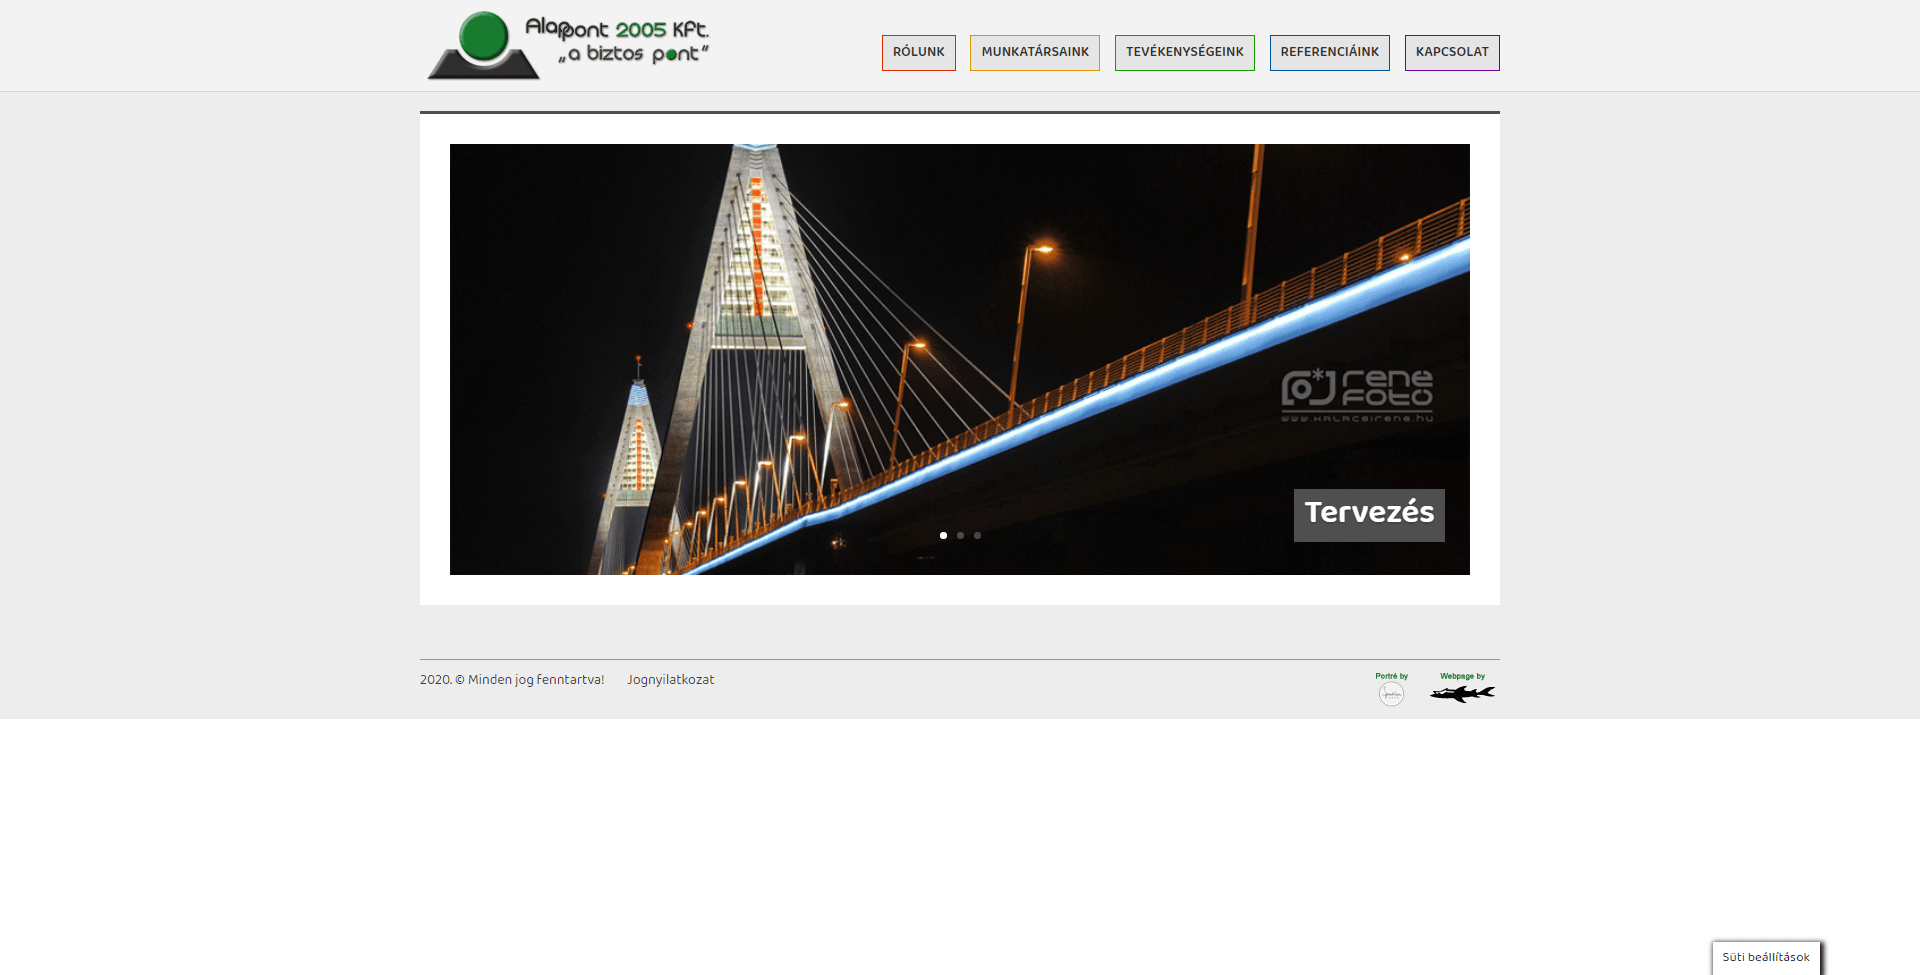Viewport: 1920px width, 975px height.
Task: Open the MUNKATÁRSAINK menu item
Action: point(1035,53)
